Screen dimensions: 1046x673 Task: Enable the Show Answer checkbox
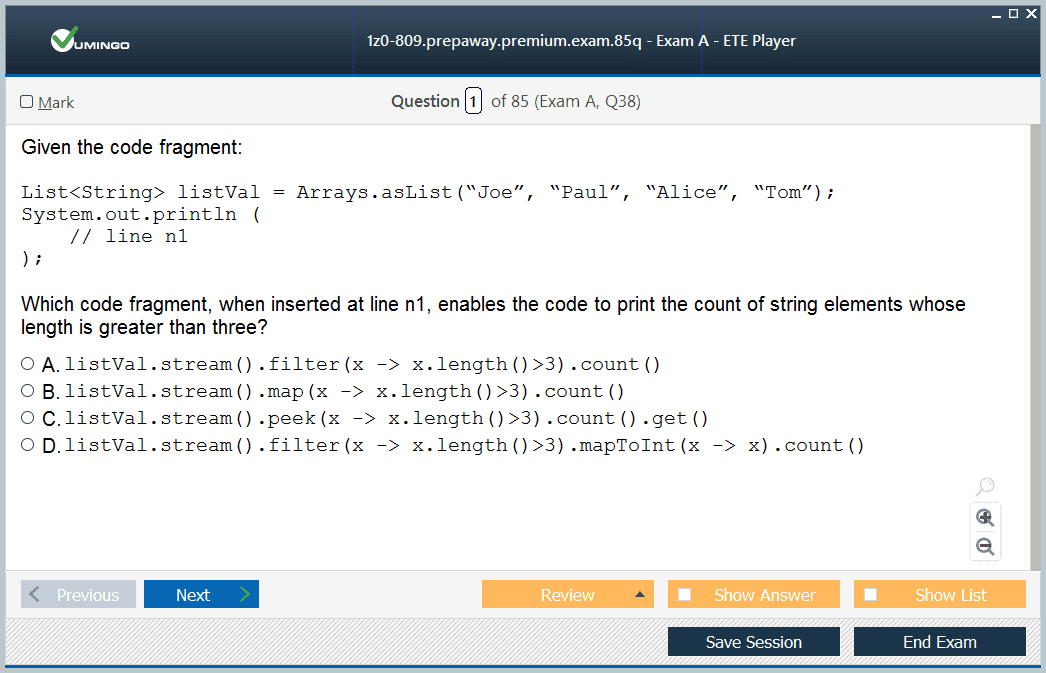(685, 595)
